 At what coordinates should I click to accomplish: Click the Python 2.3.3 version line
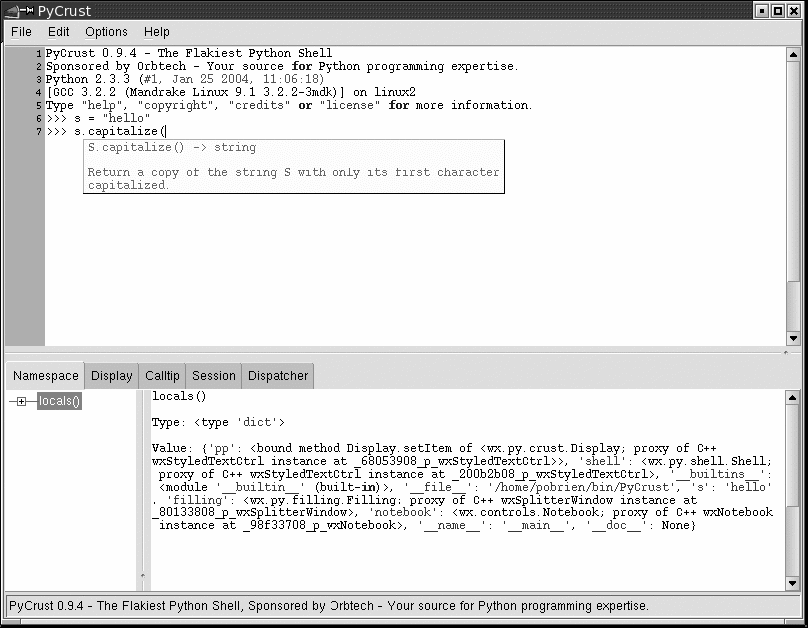tap(184, 79)
